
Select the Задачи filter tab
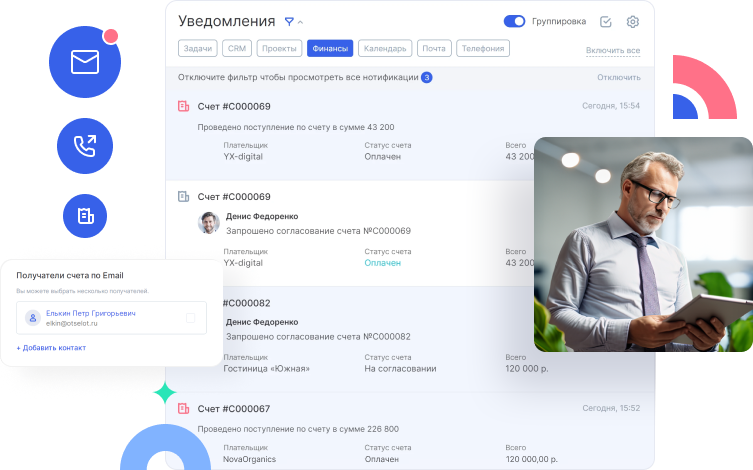[198, 48]
